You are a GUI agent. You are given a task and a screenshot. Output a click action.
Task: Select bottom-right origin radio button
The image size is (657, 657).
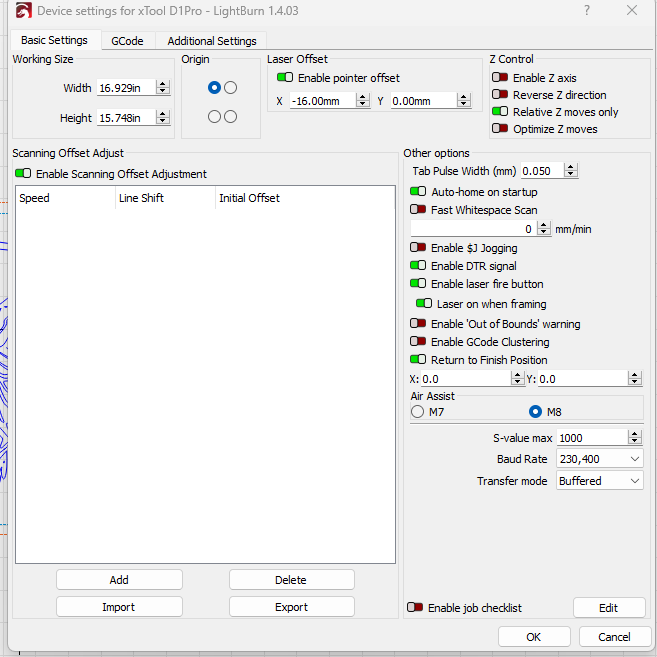(230, 116)
